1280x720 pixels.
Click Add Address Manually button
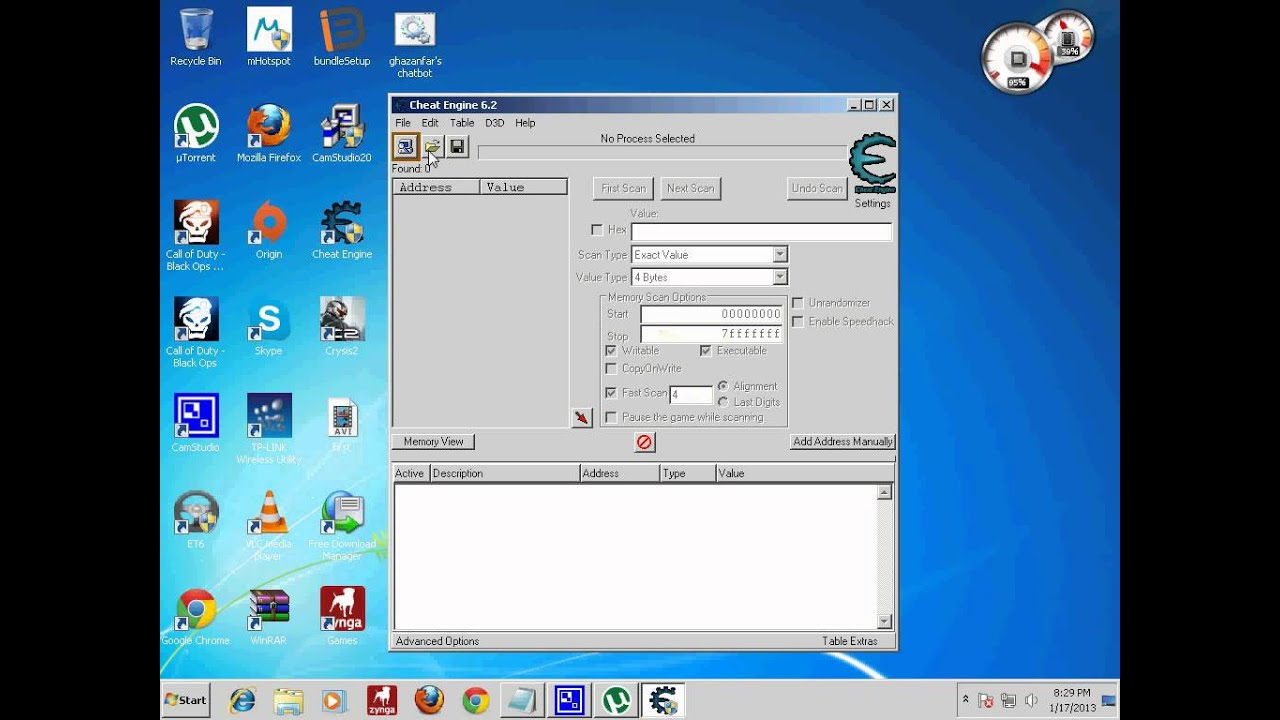(x=842, y=442)
